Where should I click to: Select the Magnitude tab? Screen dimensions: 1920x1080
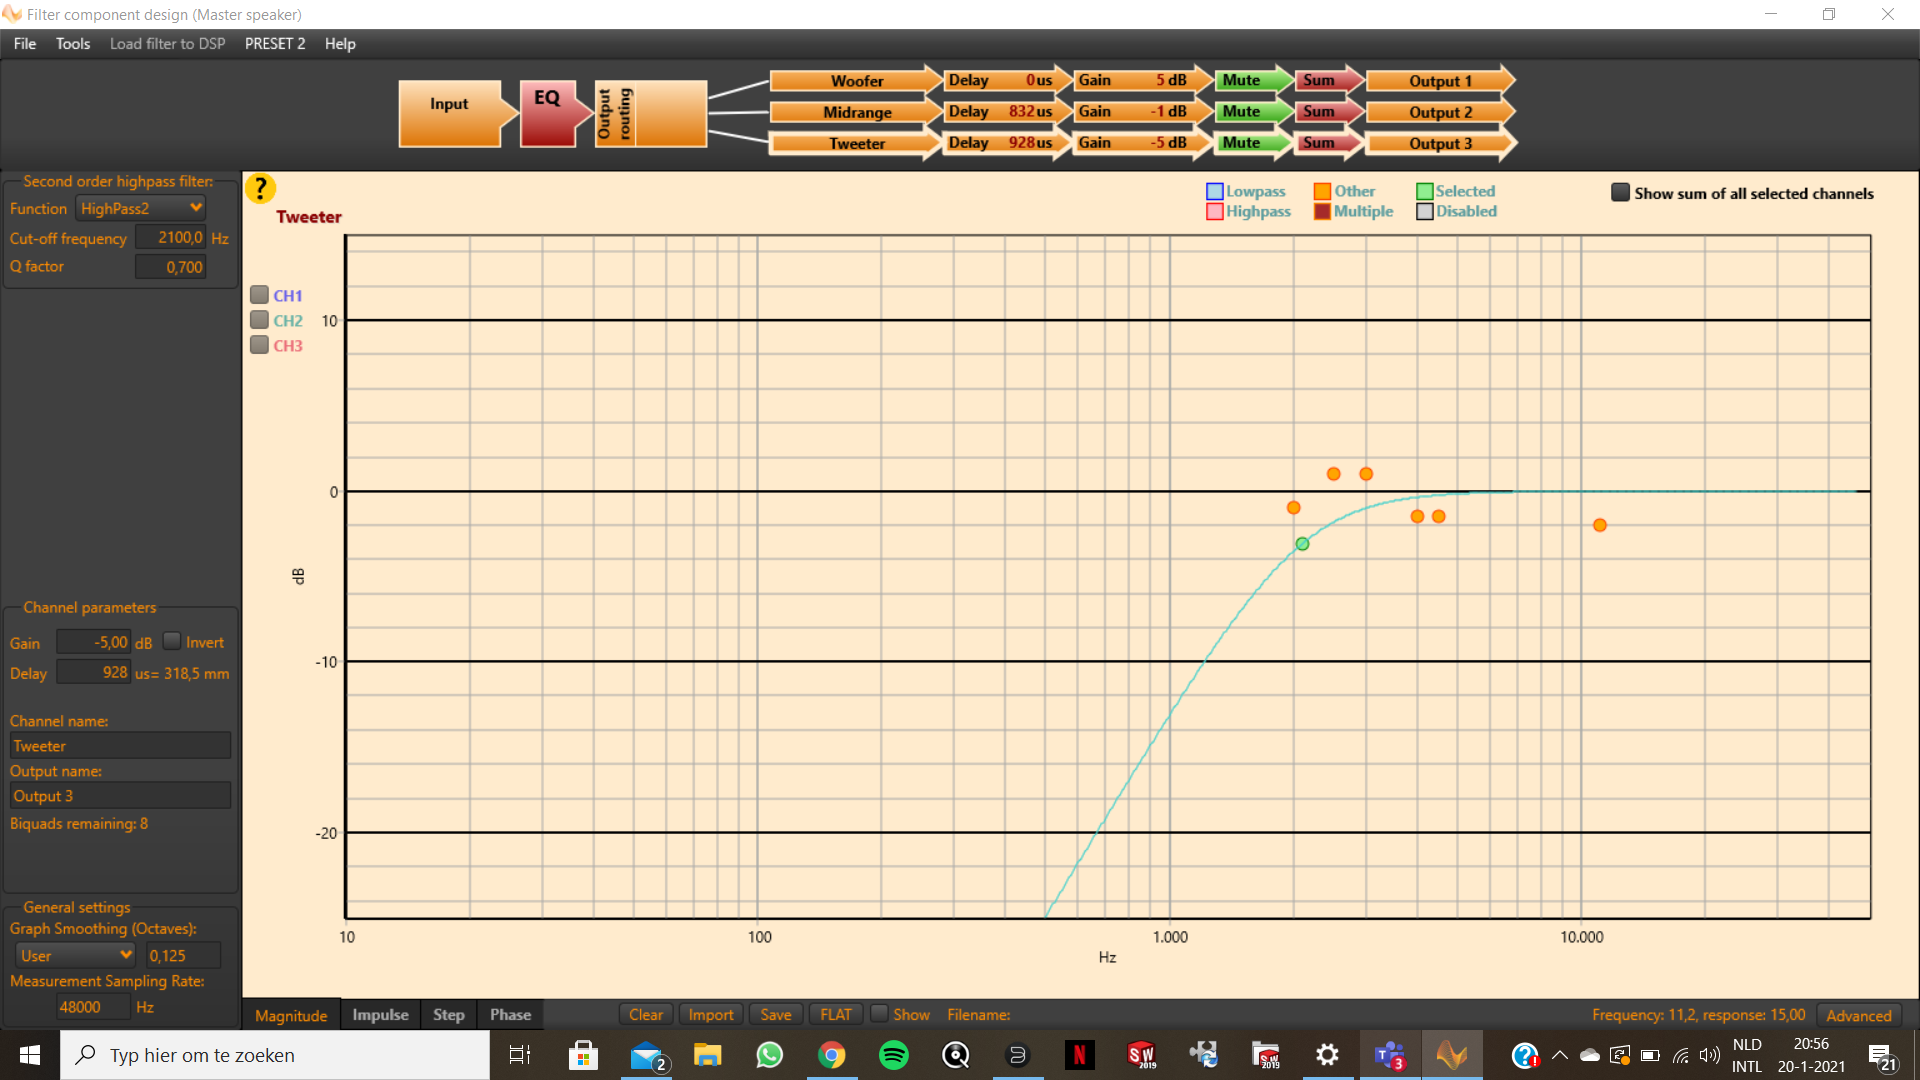tap(291, 1015)
